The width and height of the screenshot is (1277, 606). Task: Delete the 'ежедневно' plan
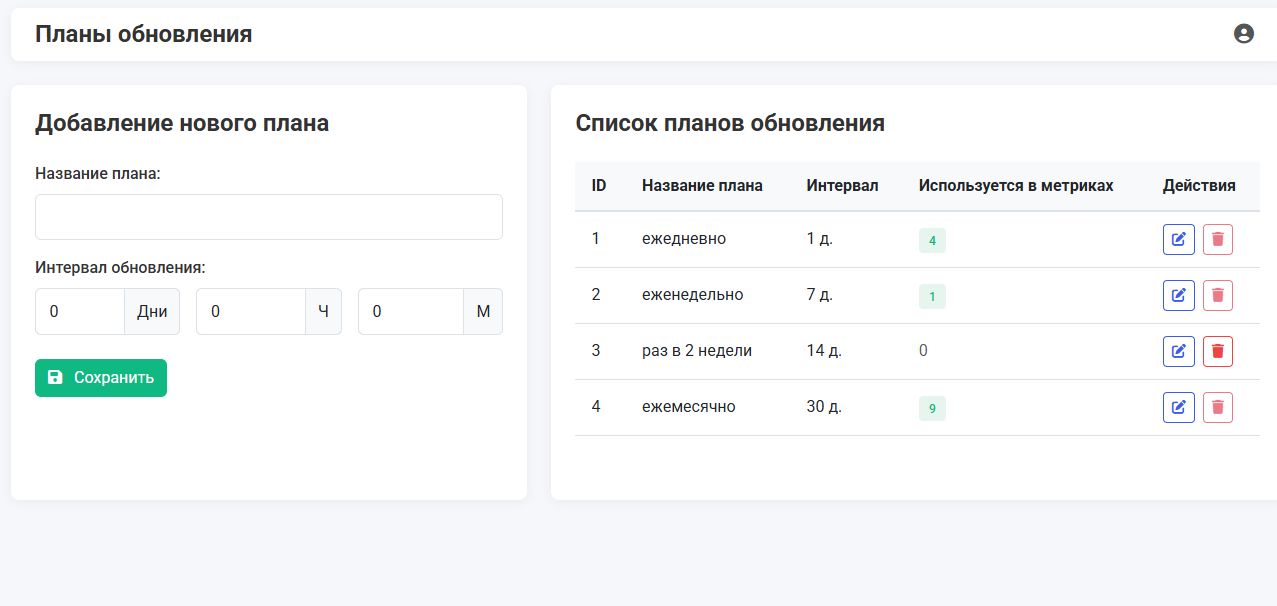pos(1217,240)
